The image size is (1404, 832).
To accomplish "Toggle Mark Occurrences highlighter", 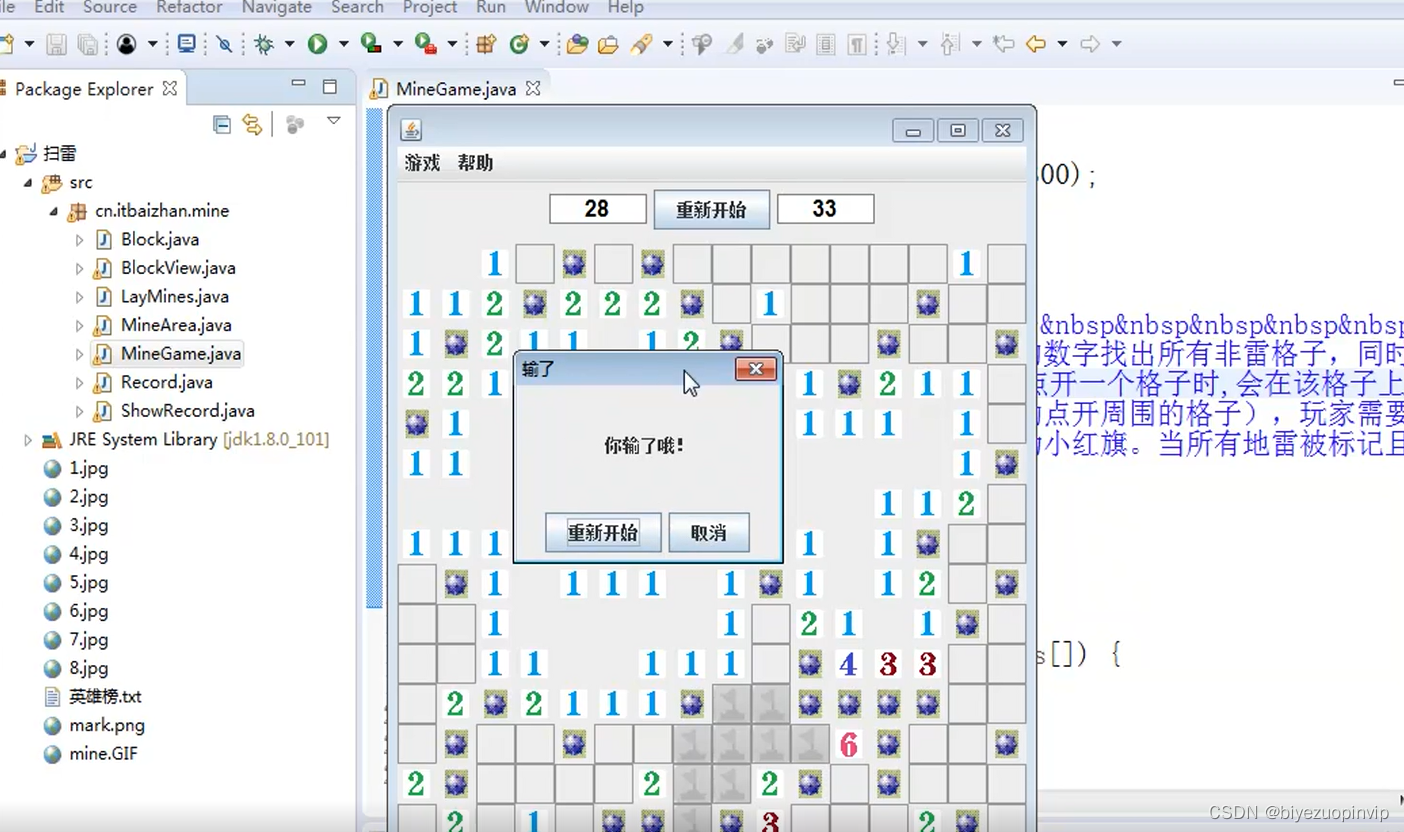I will coord(735,44).
